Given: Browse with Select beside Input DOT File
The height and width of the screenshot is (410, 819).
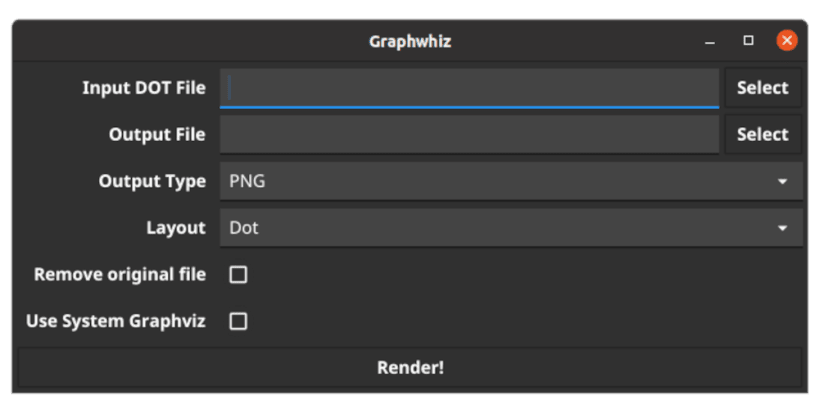Looking at the screenshot, I should tap(762, 88).
